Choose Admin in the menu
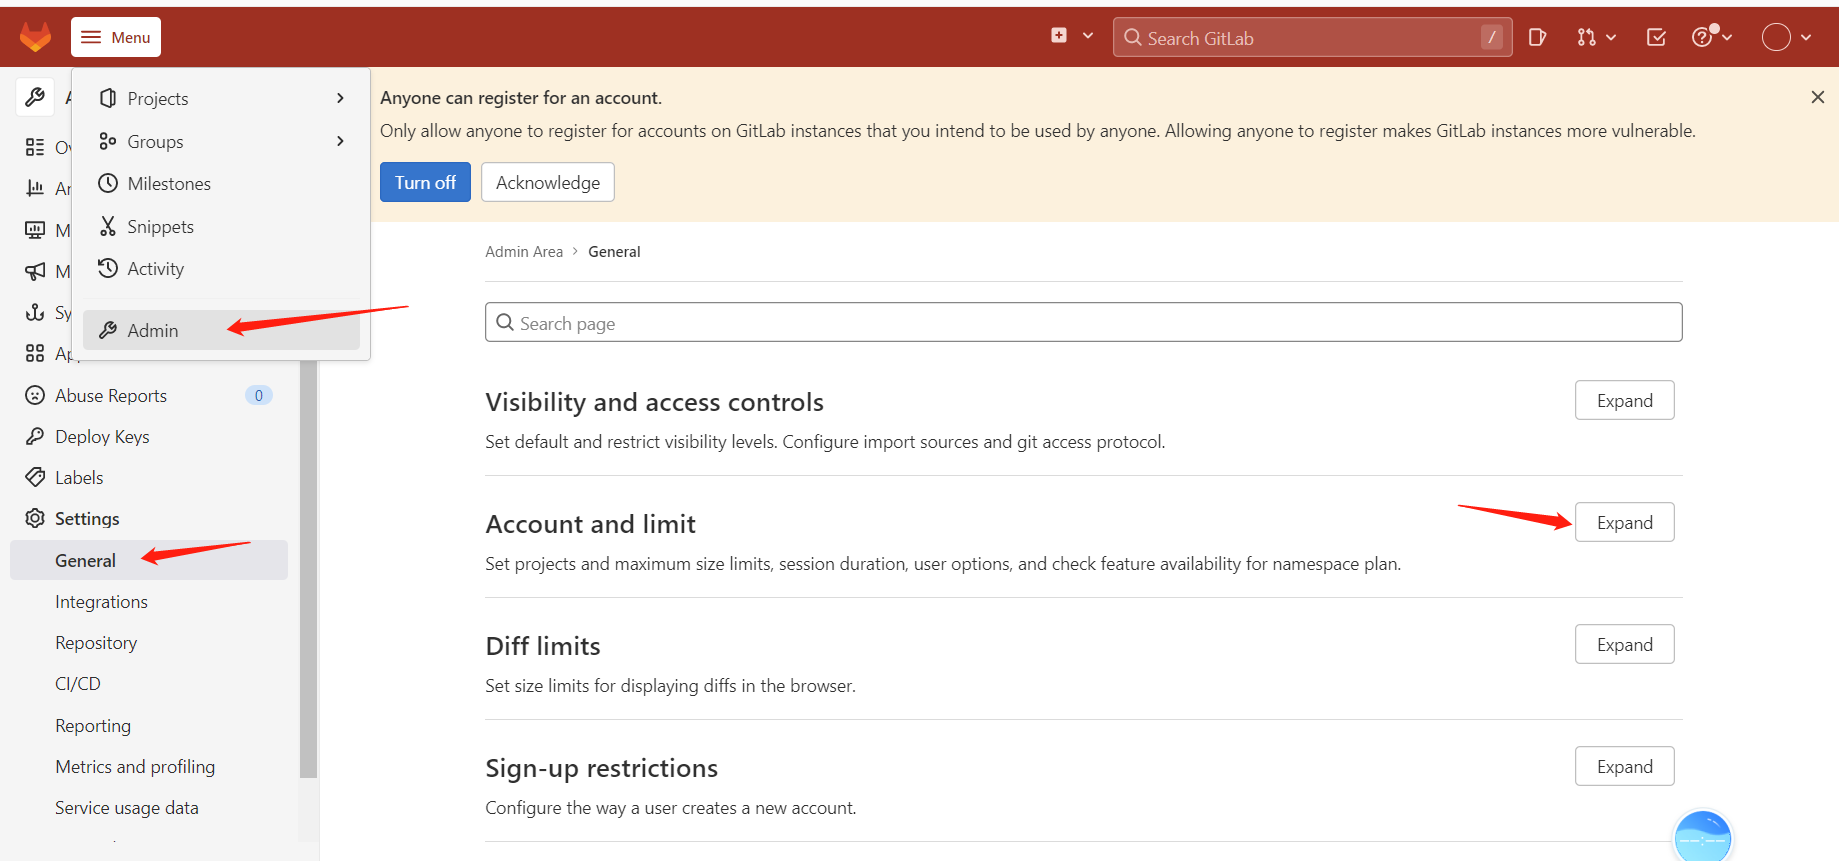This screenshot has height=861, width=1839. (x=221, y=330)
